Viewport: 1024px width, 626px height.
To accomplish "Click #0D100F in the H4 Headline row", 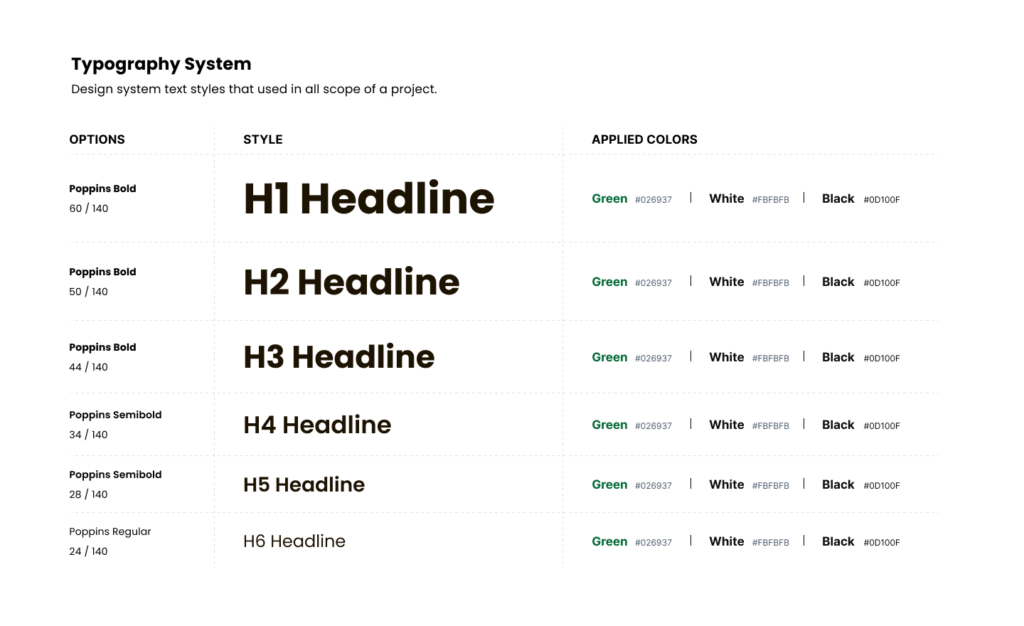I will pos(882,426).
